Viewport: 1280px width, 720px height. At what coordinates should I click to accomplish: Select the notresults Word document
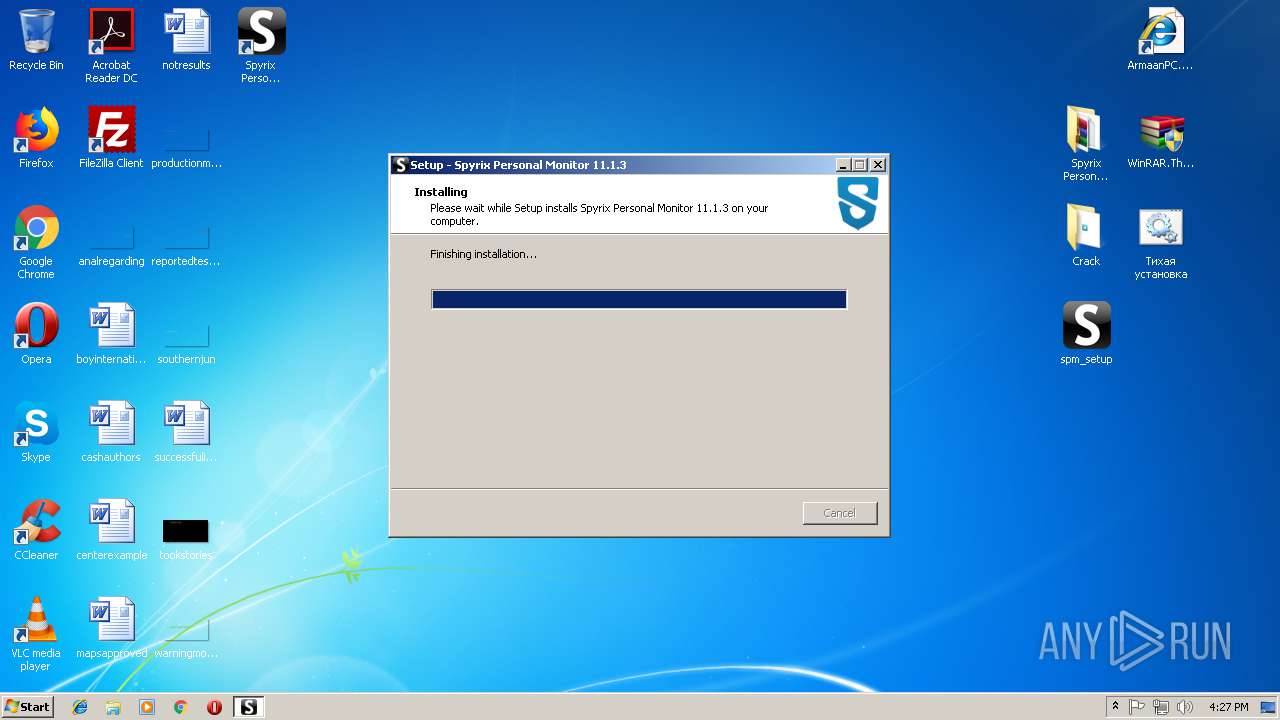click(x=186, y=41)
